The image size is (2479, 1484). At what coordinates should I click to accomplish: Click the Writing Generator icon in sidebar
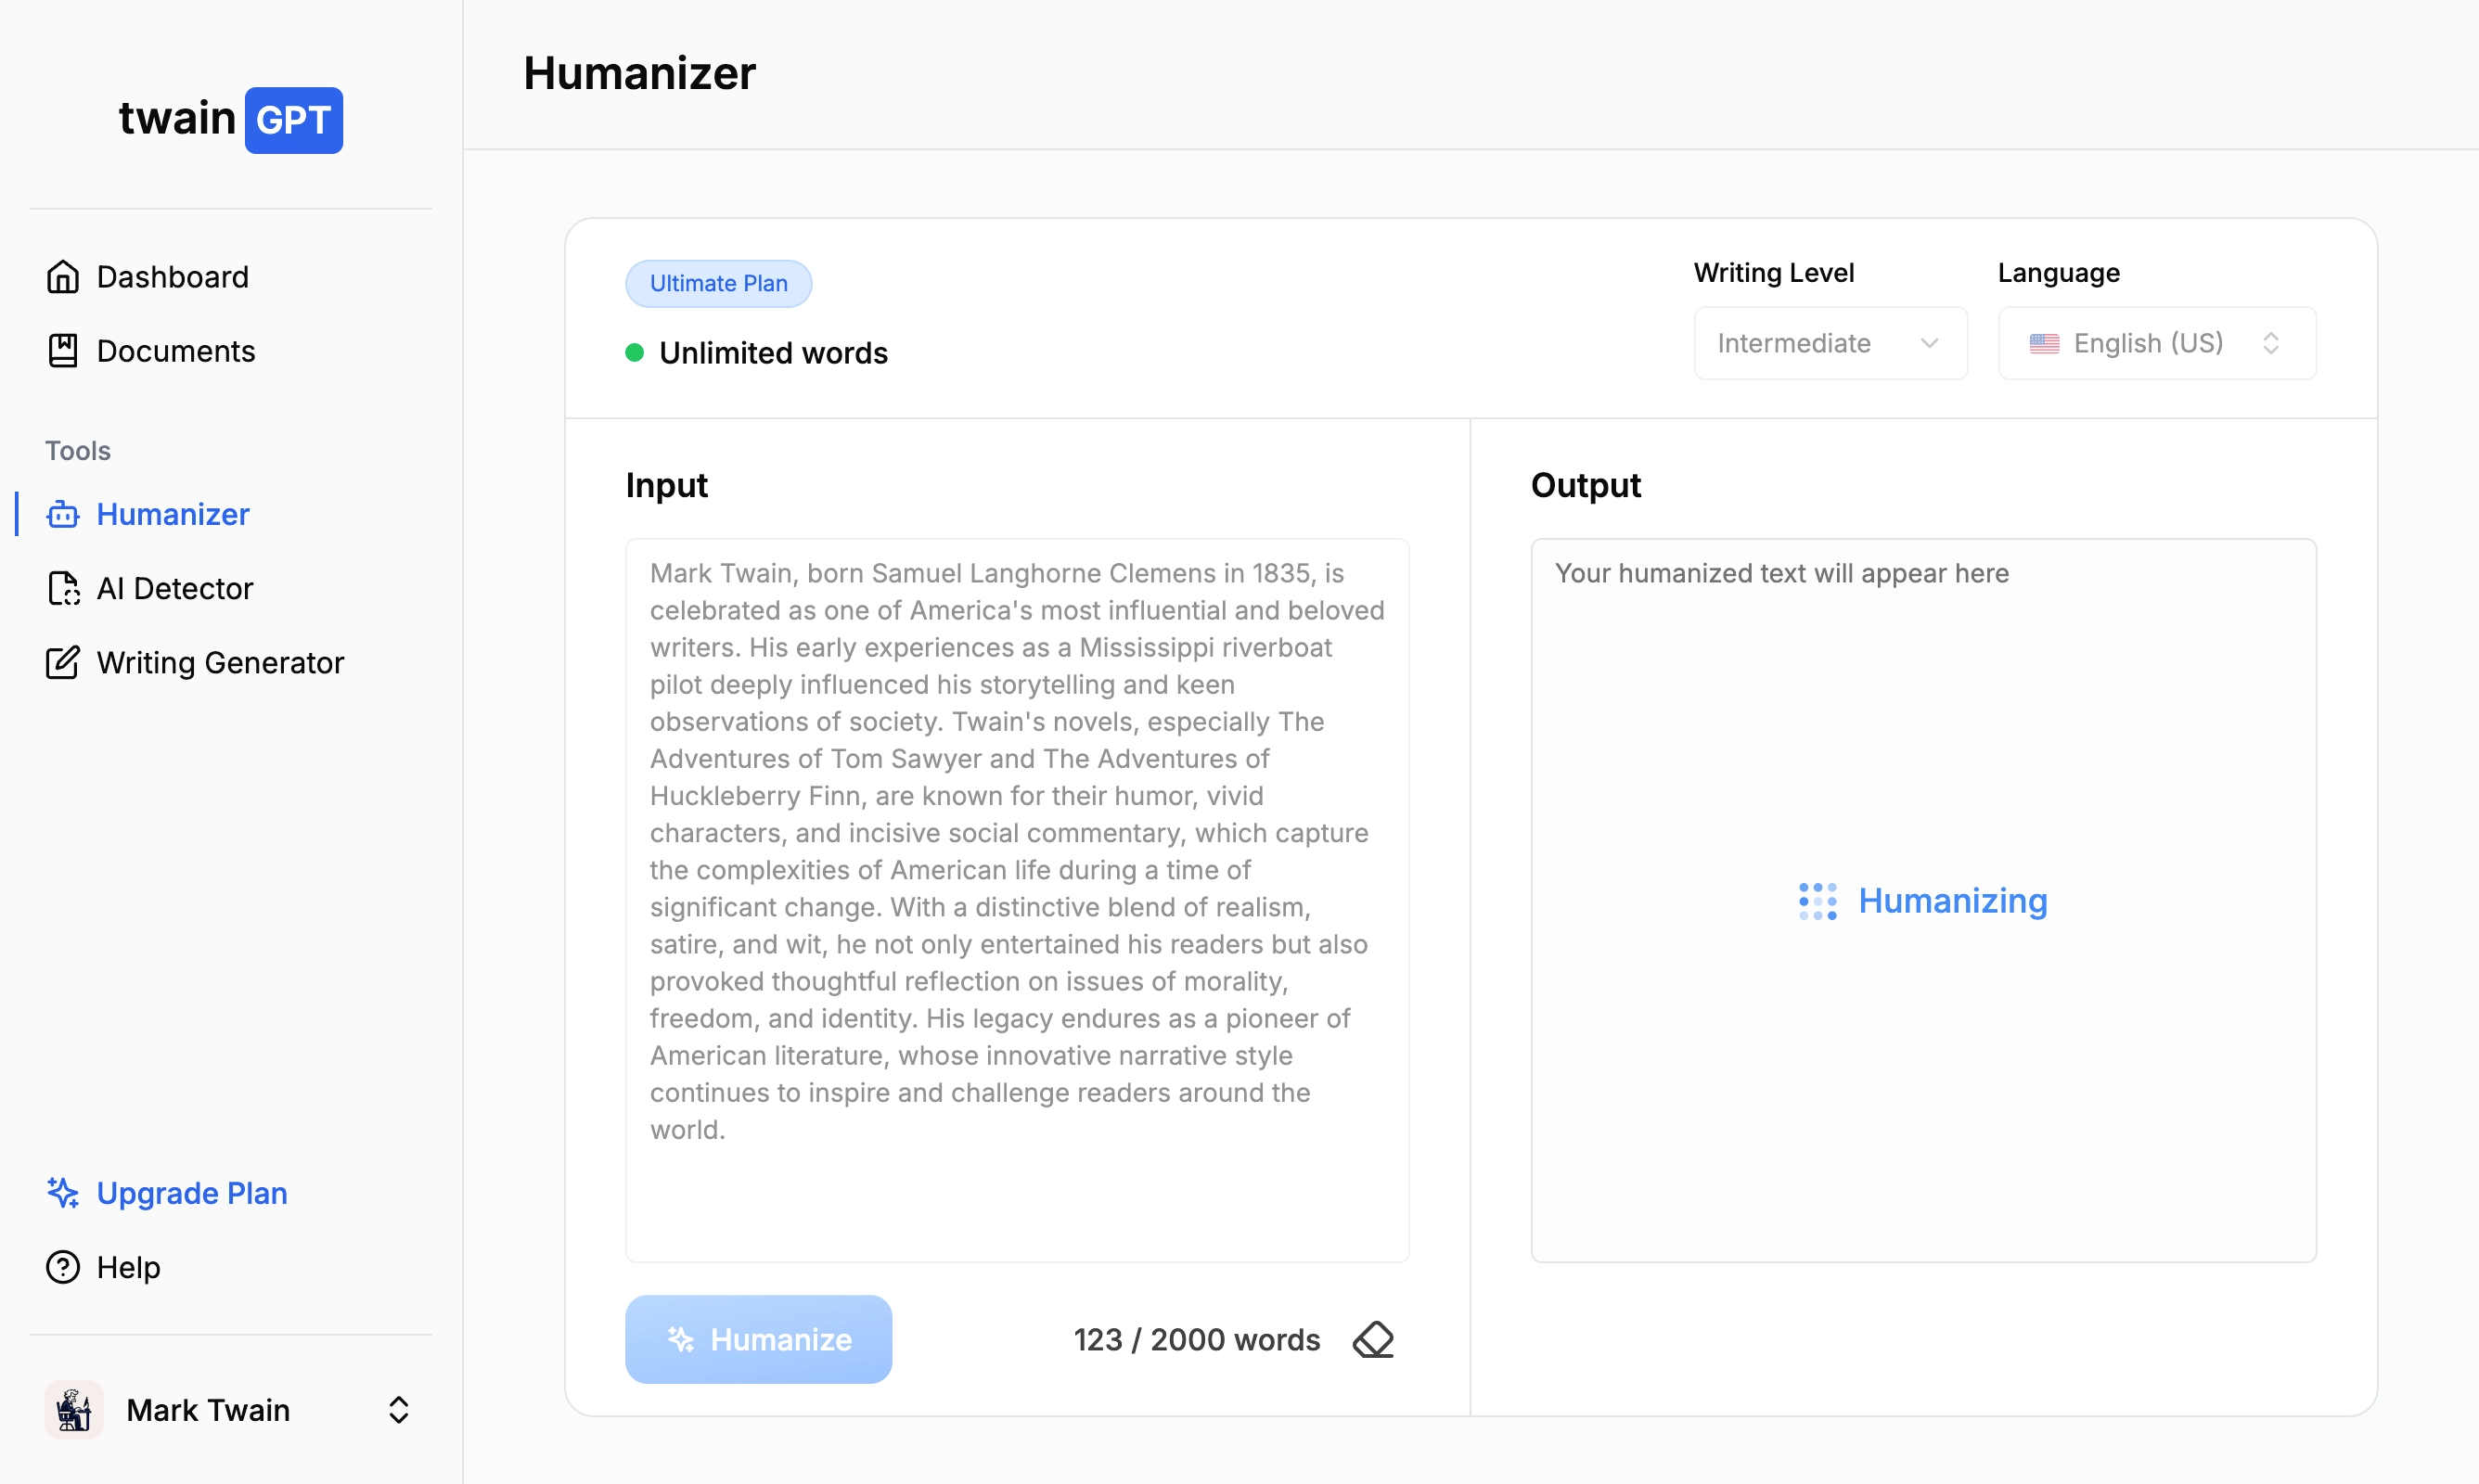pos(65,662)
